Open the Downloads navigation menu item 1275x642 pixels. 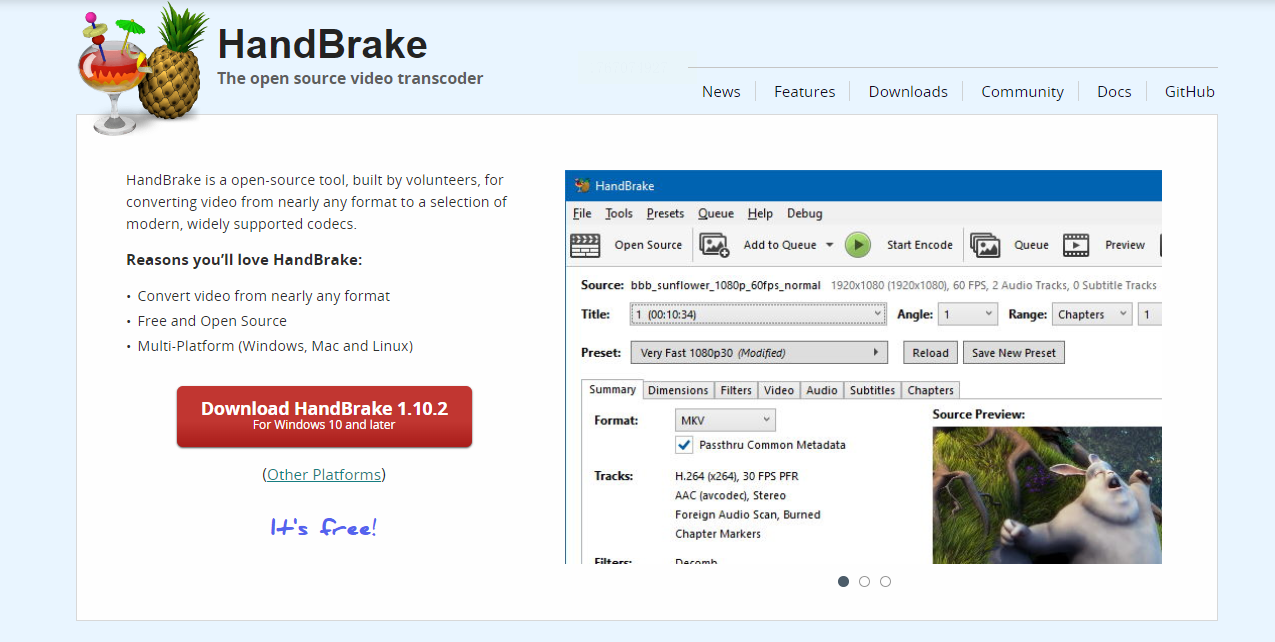click(907, 91)
